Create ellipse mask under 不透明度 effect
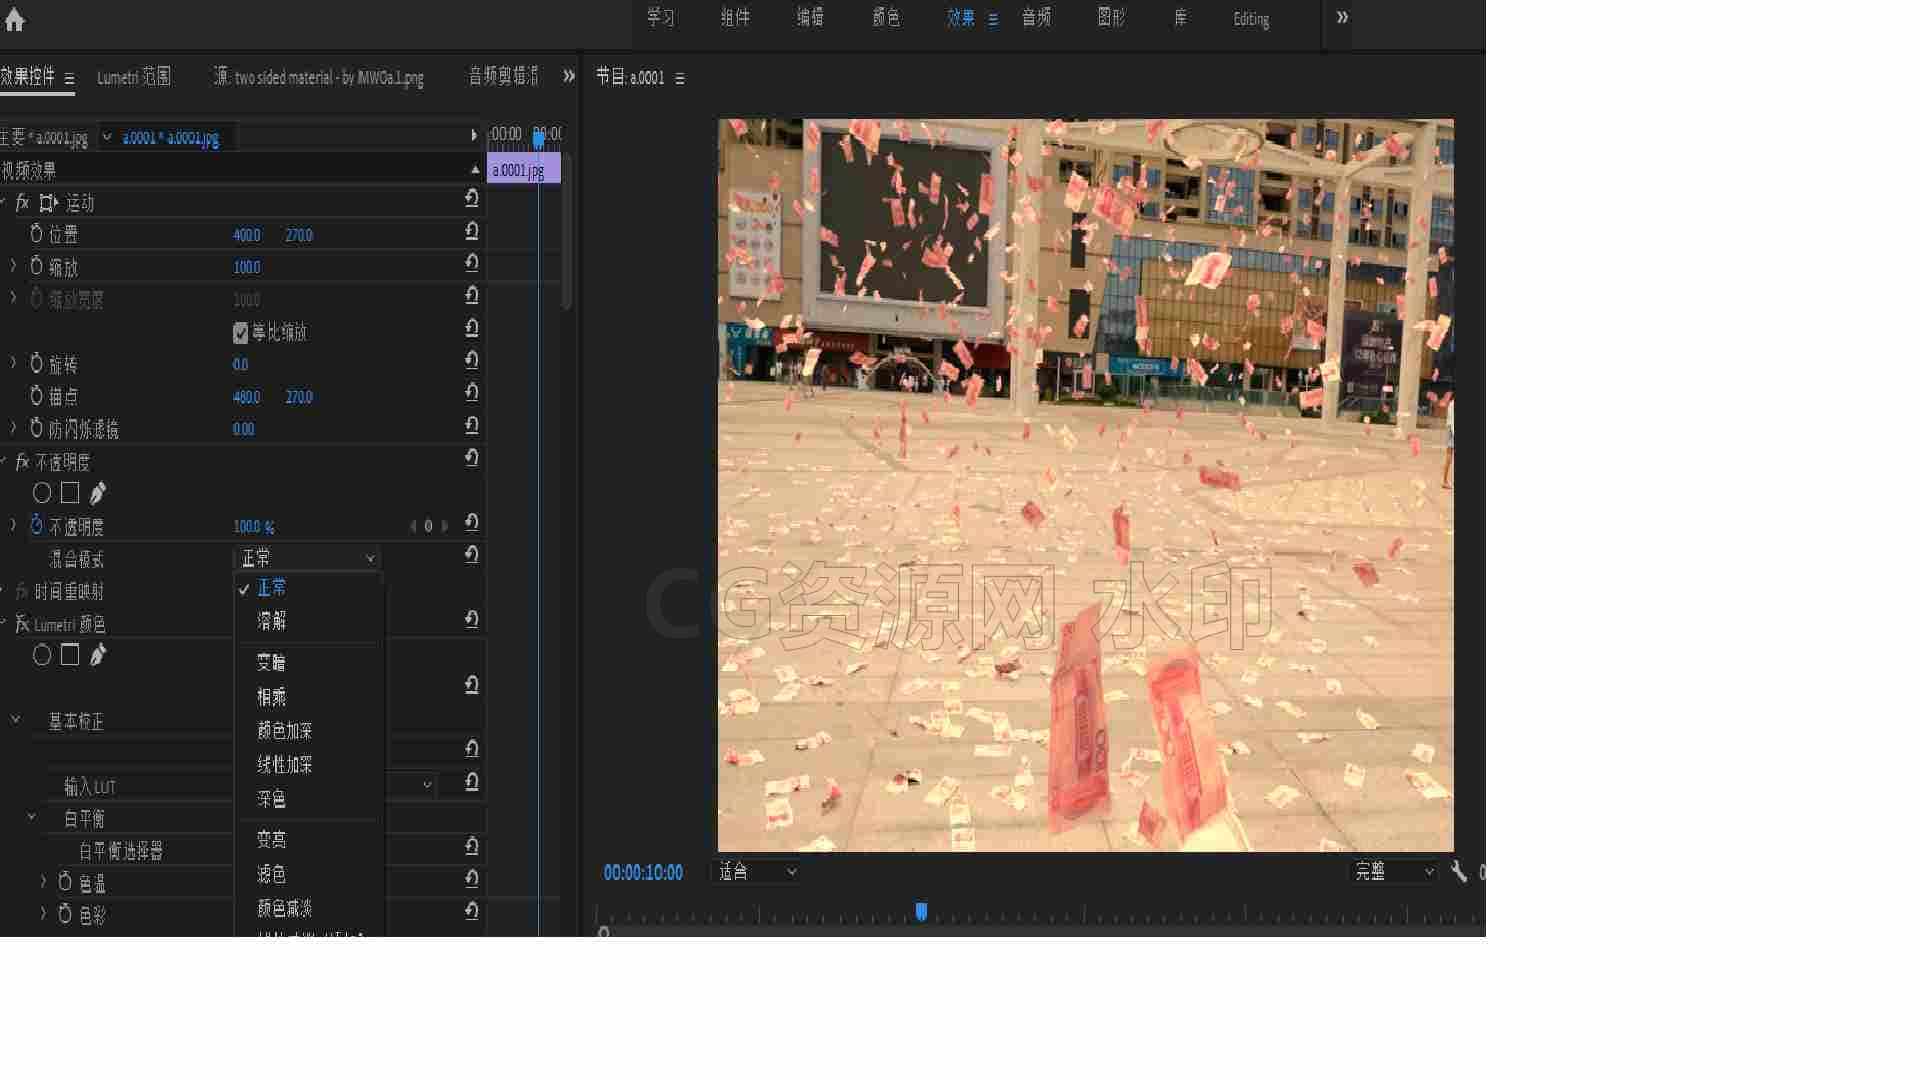 coord(42,493)
